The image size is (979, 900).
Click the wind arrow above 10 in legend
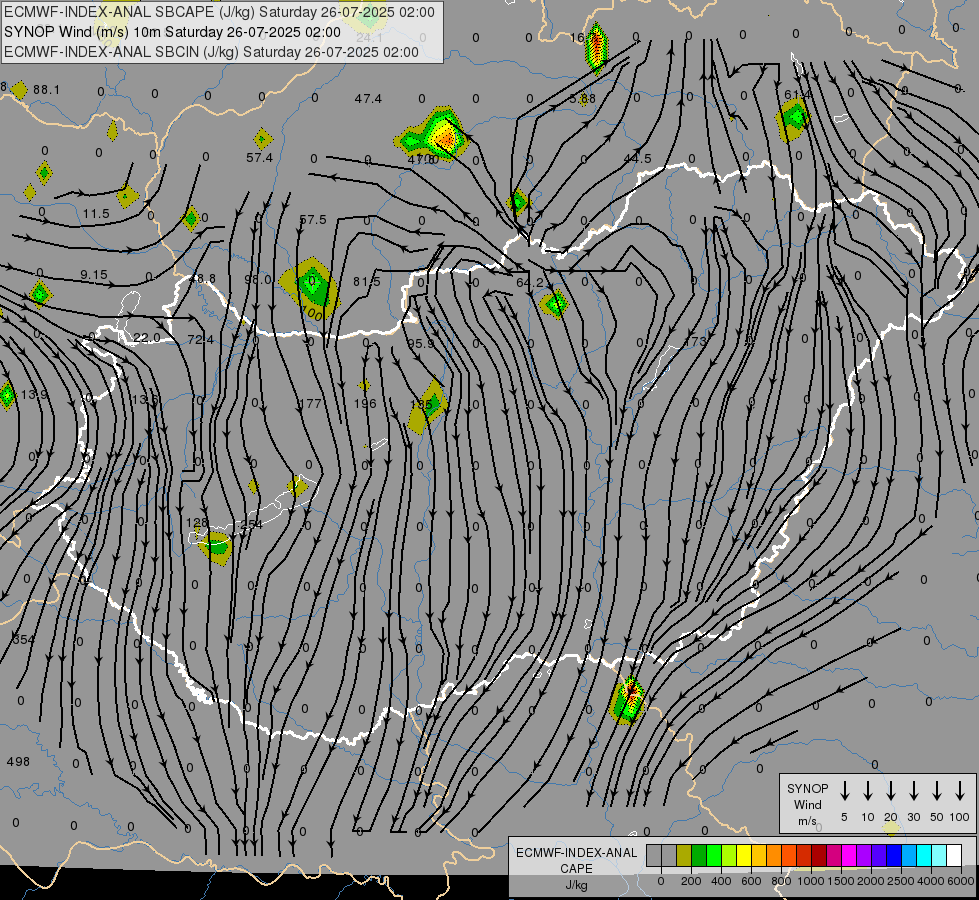pyautogui.click(x=868, y=791)
